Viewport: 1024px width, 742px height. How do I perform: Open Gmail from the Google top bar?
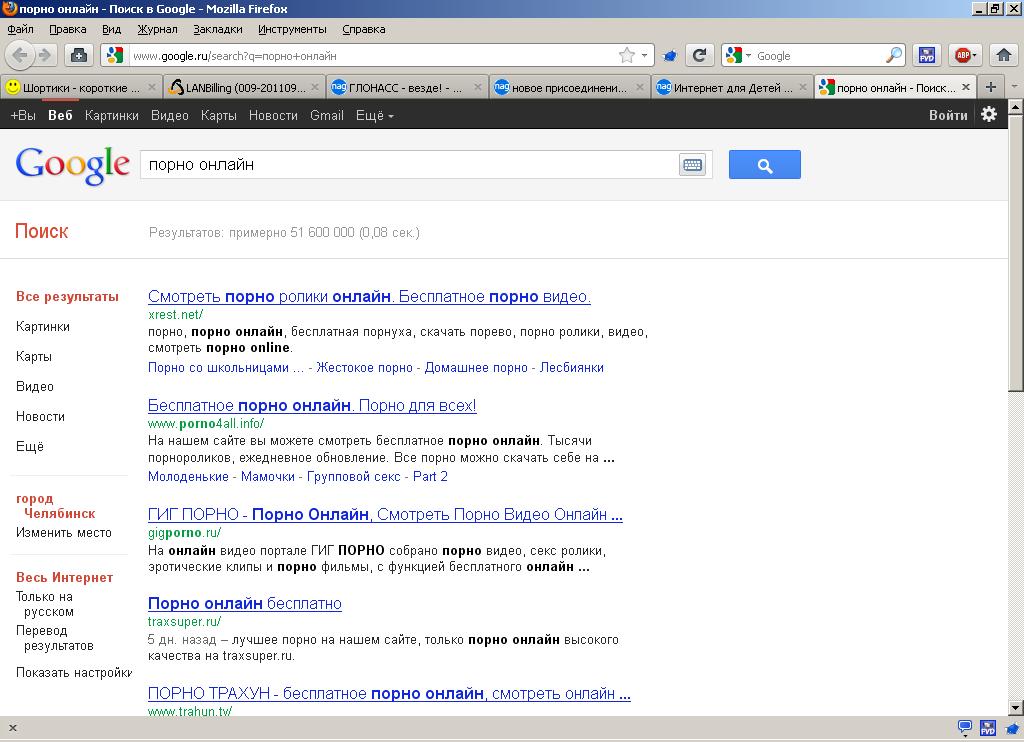click(x=327, y=116)
